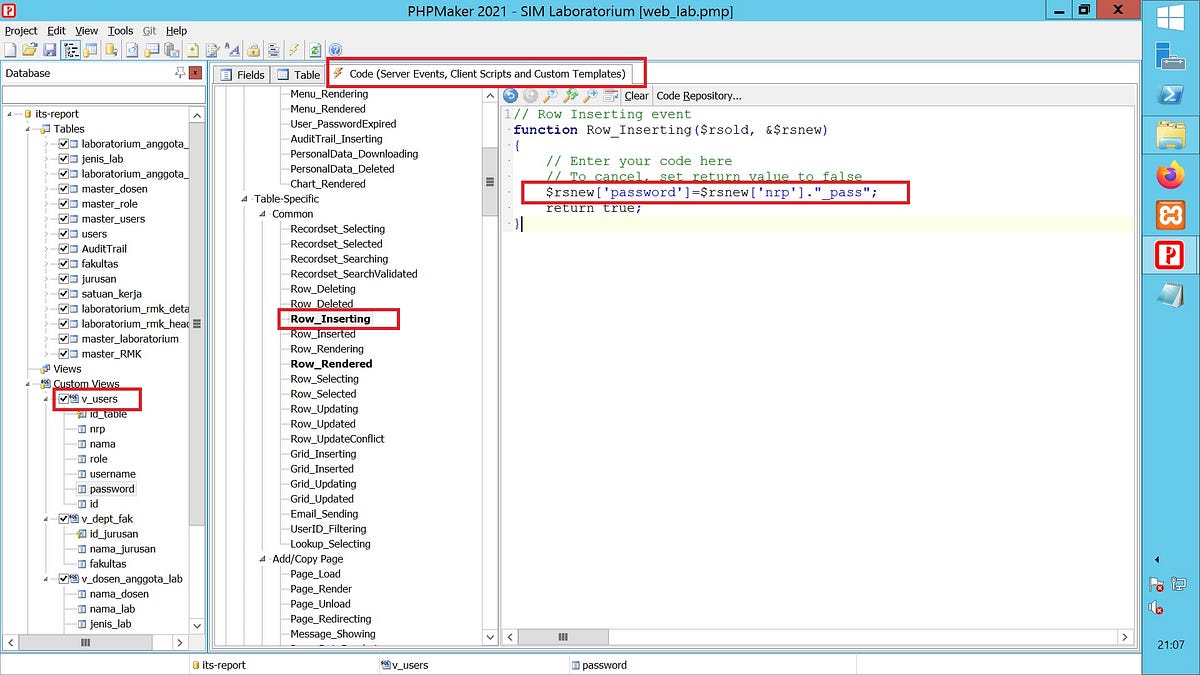Viewport: 1200px width, 675px height.
Task: Toggle the jurusan table checkbox
Action: tap(64, 279)
